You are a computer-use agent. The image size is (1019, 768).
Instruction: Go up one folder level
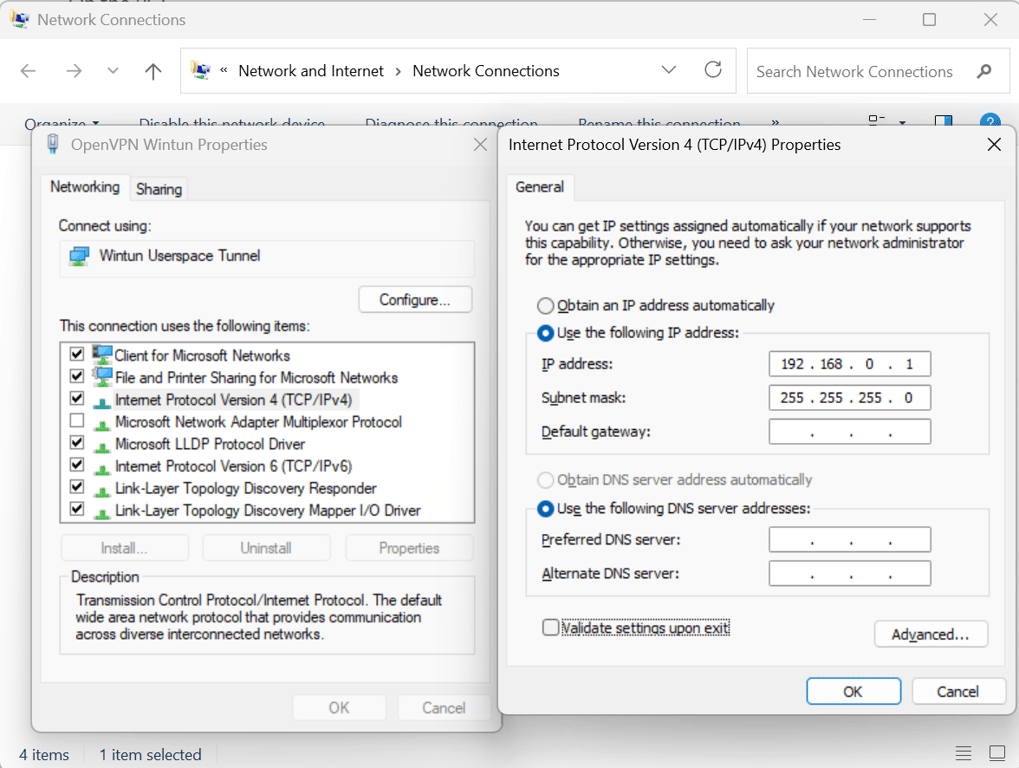pos(153,71)
